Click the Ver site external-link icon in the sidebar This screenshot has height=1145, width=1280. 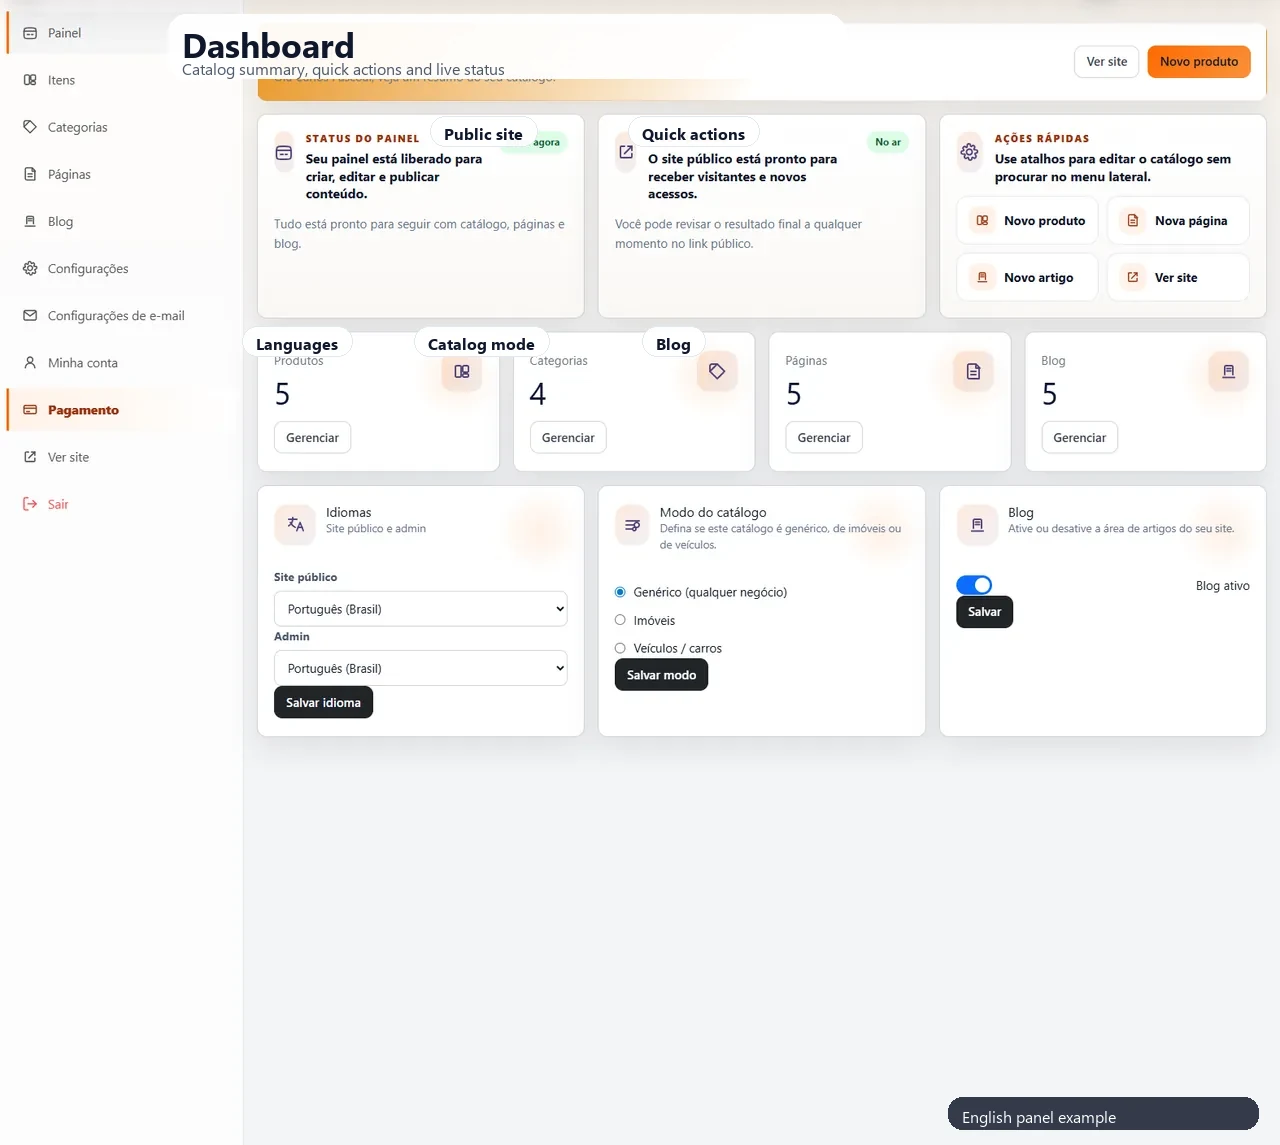[30, 457]
